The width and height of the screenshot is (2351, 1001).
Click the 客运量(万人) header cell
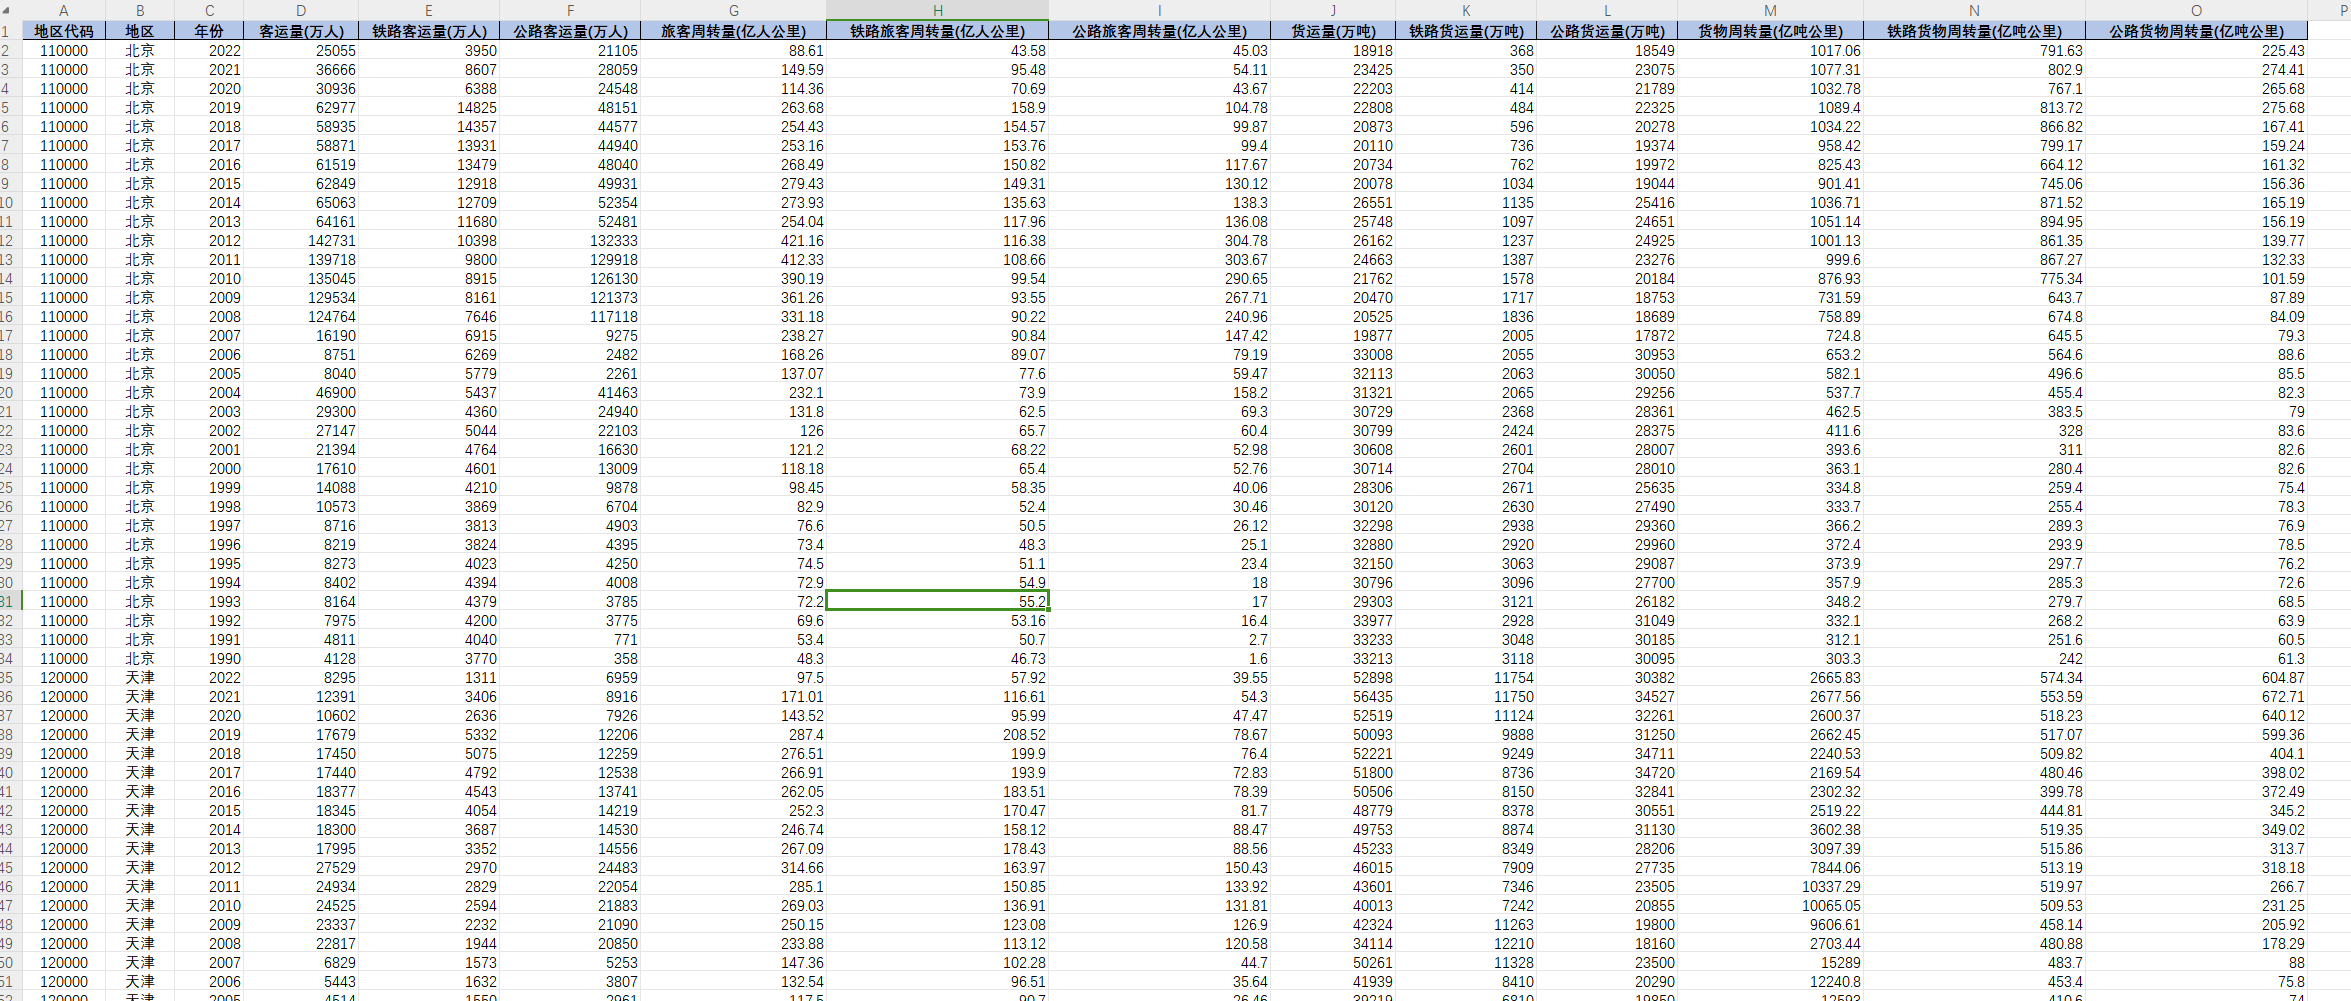click(301, 31)
